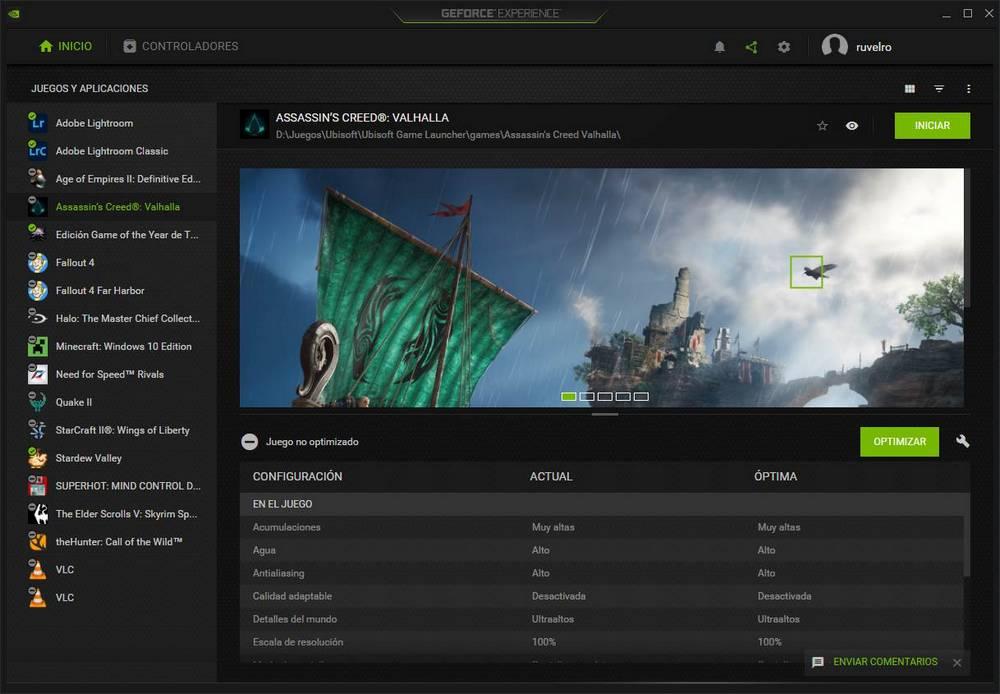Go to the INICIO tab

pos(63,46)
